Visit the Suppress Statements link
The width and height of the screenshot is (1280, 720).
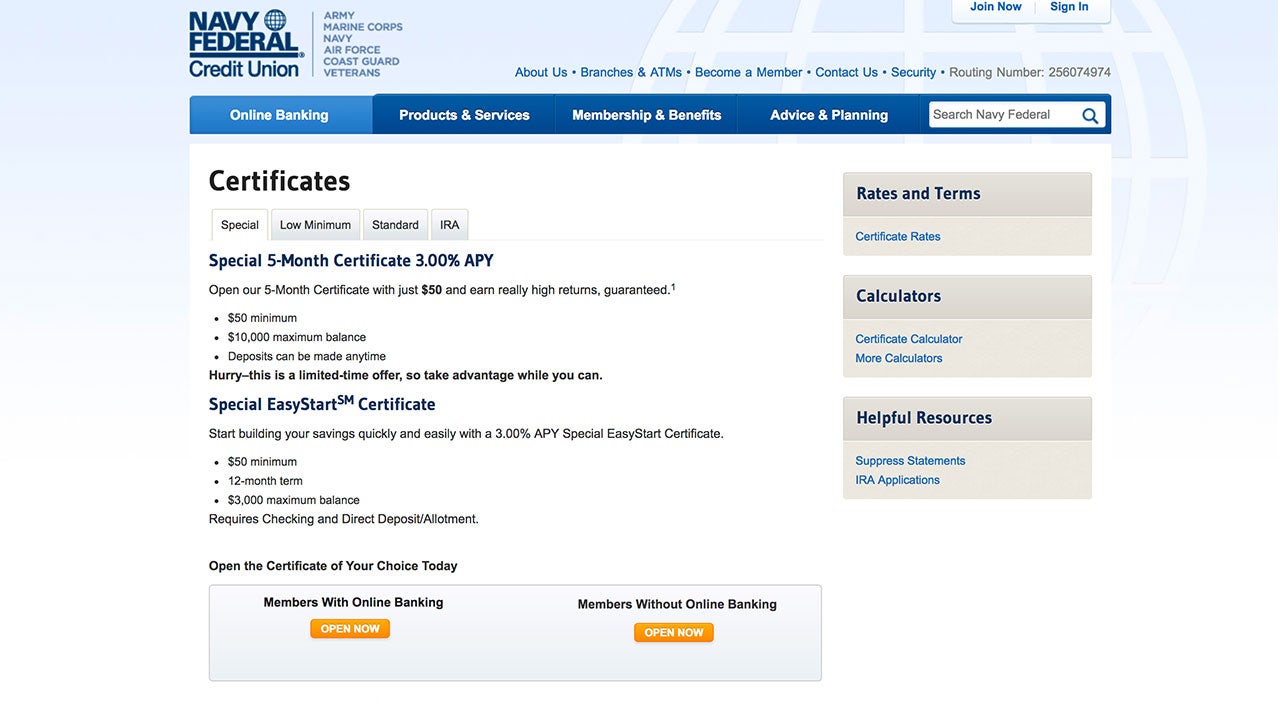[x=910, y=461]
